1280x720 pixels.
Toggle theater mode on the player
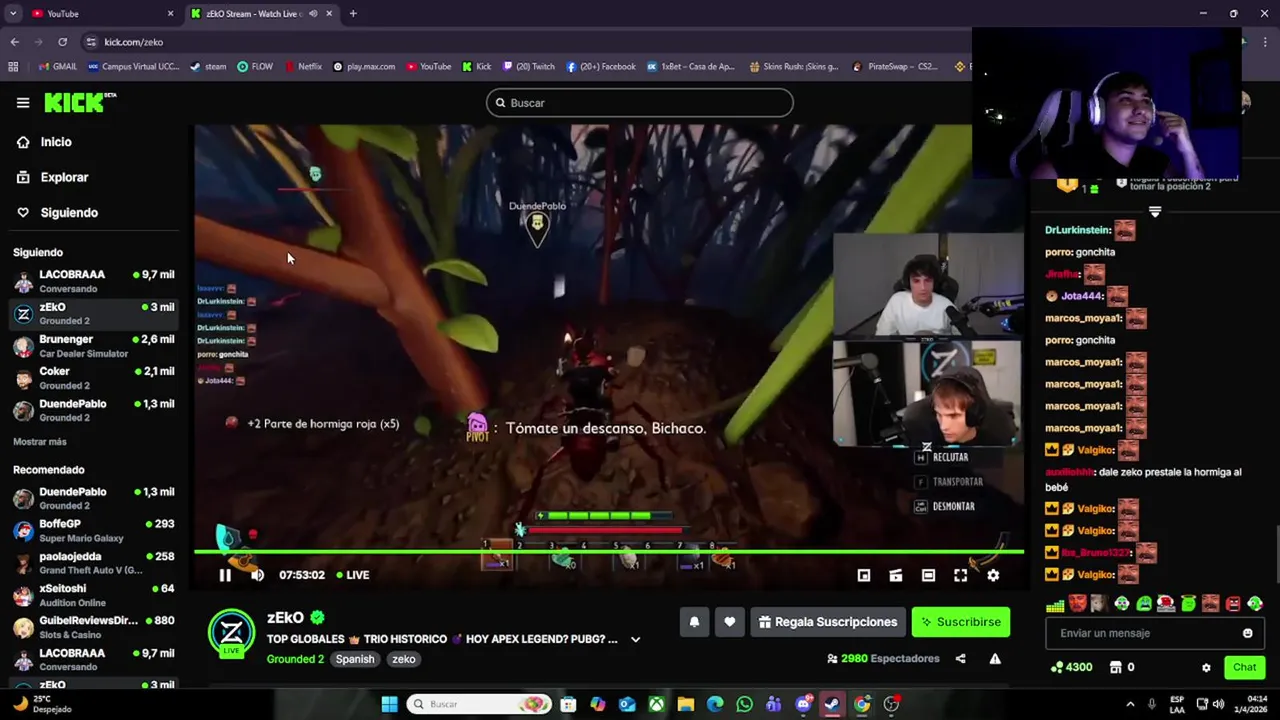928,575
